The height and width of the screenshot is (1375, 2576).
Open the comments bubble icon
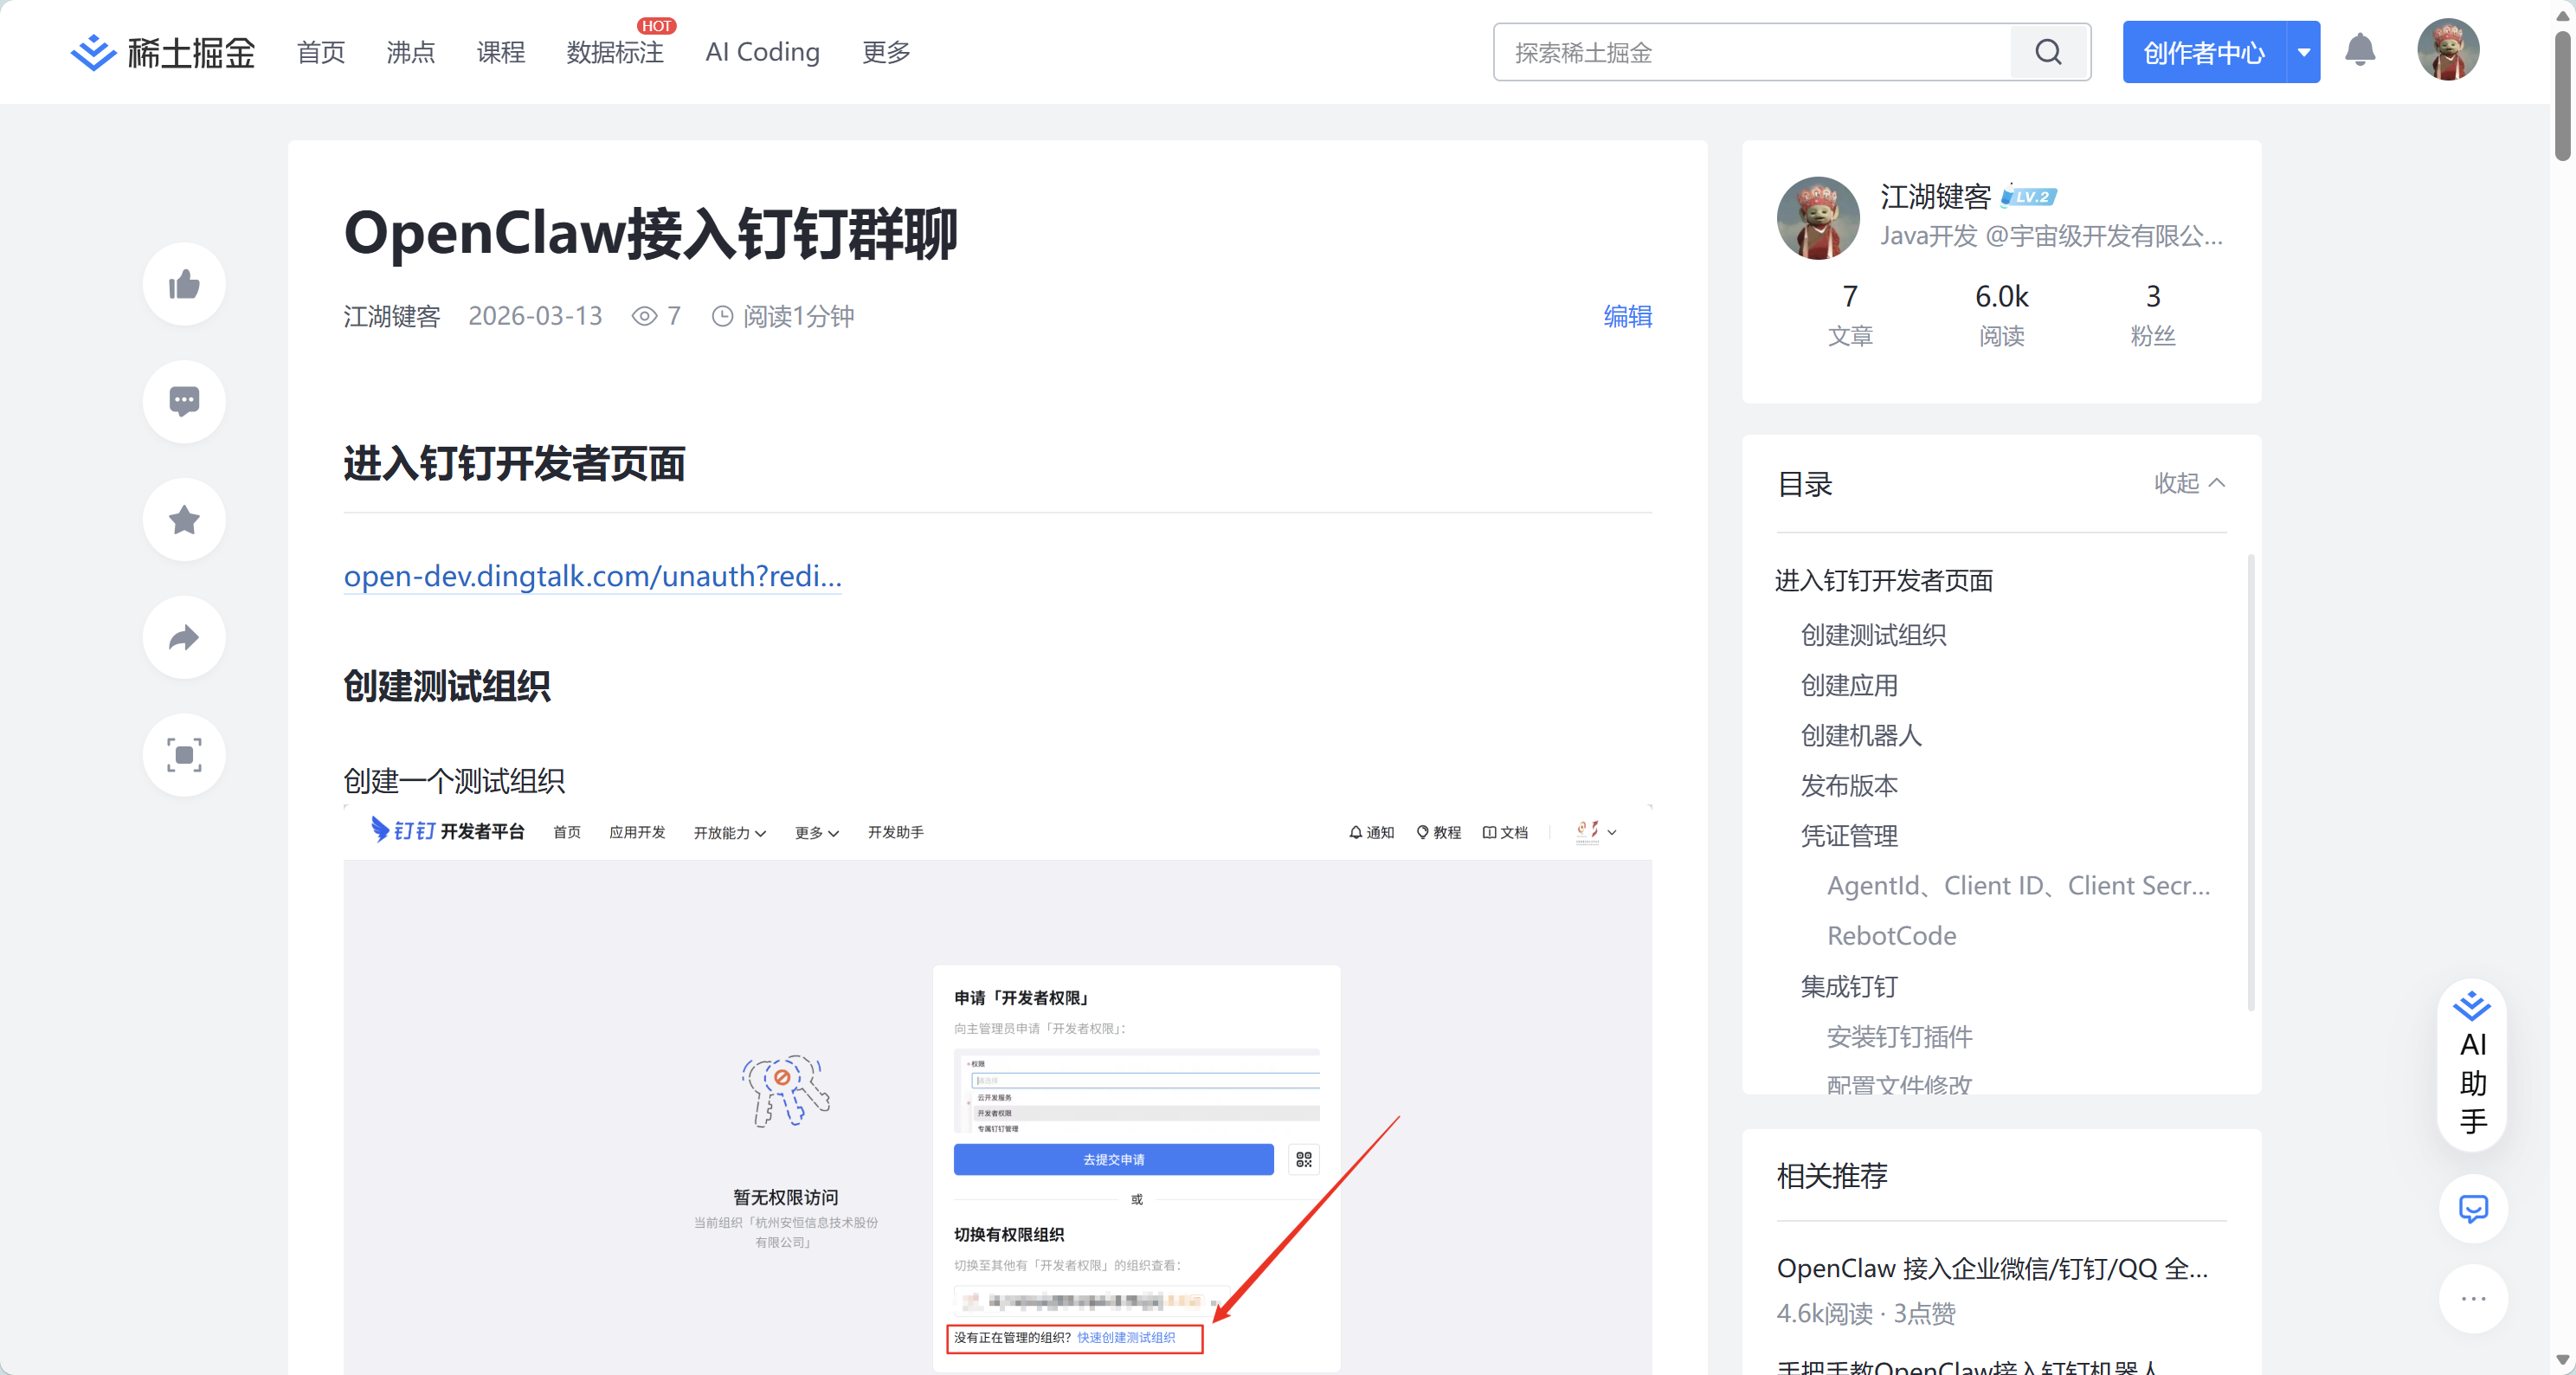(x=184, y=402)
